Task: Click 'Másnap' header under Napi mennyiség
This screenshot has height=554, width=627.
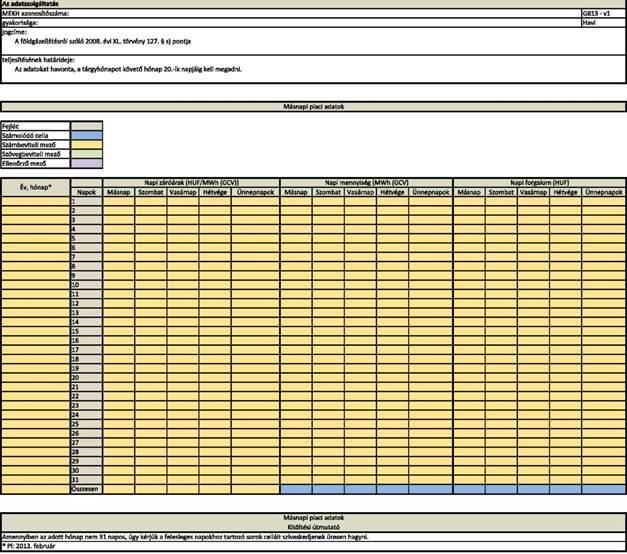Action: click(296, 192)
